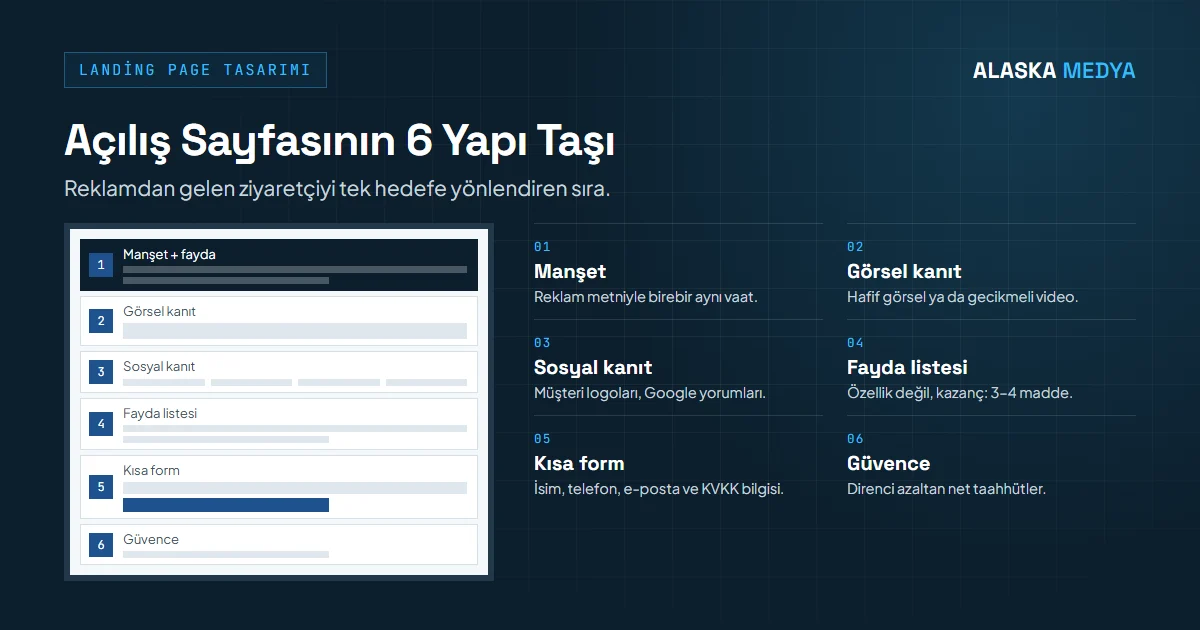This screenshot has width=1200, height=630.
Task: Click the Fayda listesi heading under 04
Action: pyautogui.click(x=907, y=367)
